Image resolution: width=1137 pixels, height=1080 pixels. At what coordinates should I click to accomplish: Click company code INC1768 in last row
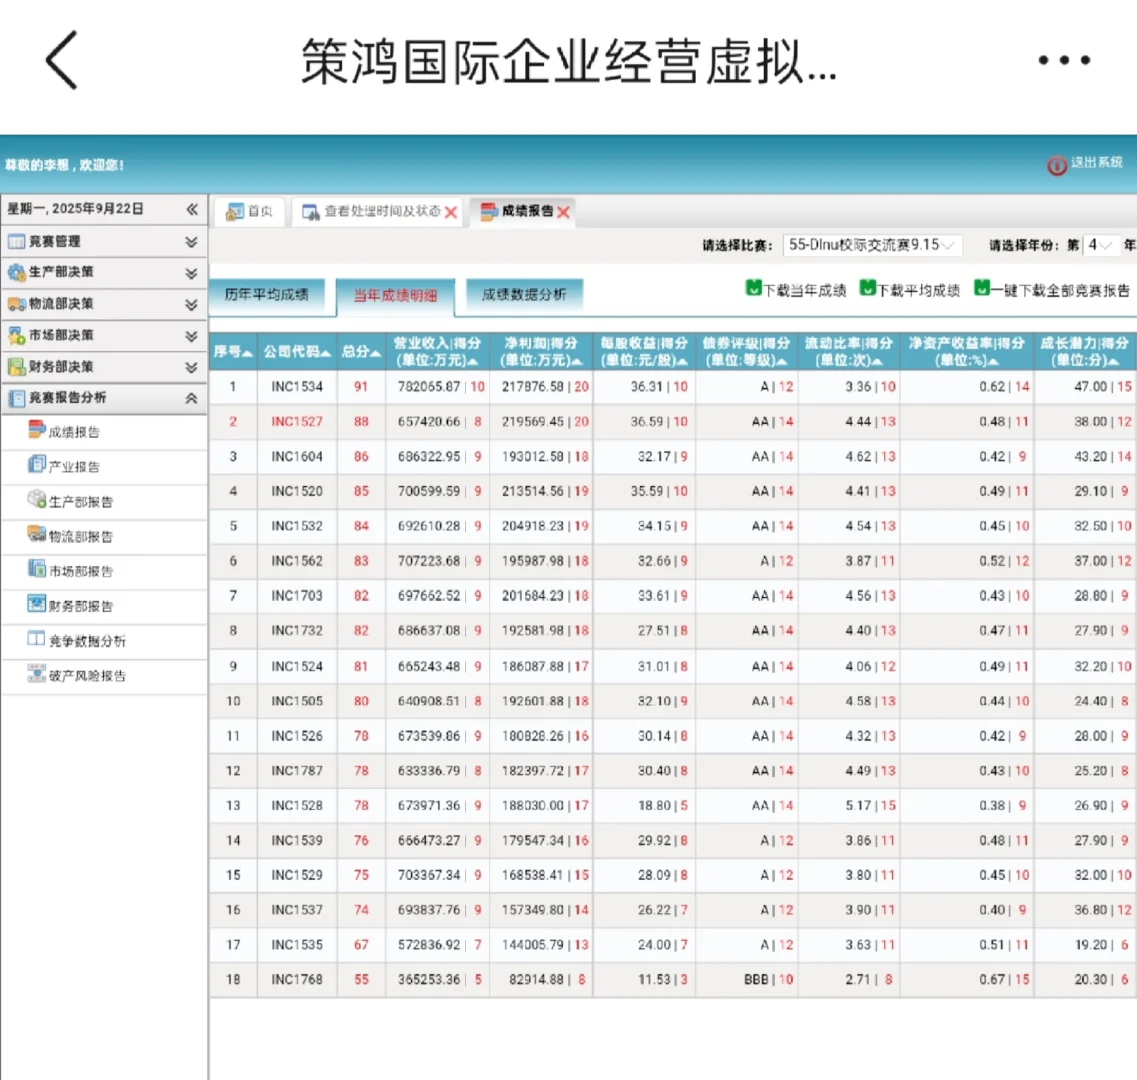[297, 979]
